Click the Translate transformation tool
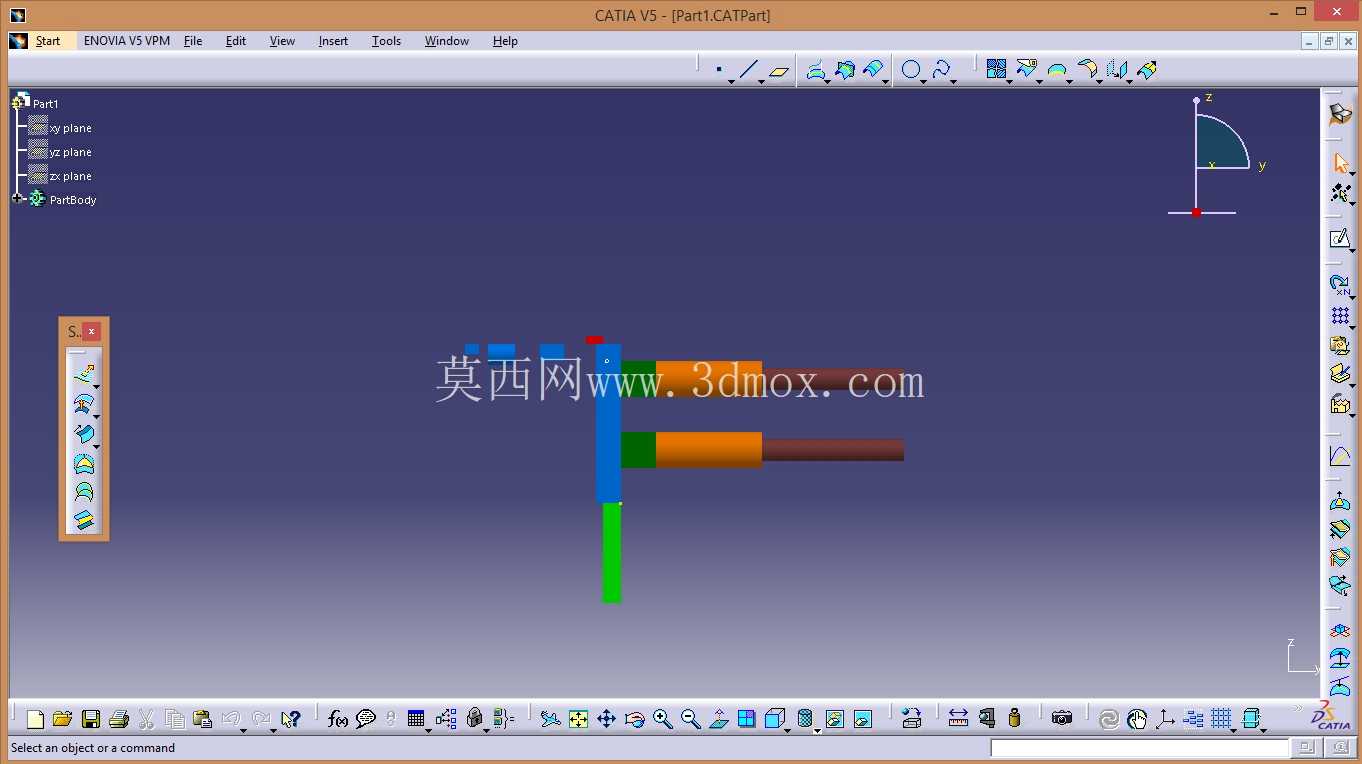The image size is (1362, 764). pos(1117,70)
